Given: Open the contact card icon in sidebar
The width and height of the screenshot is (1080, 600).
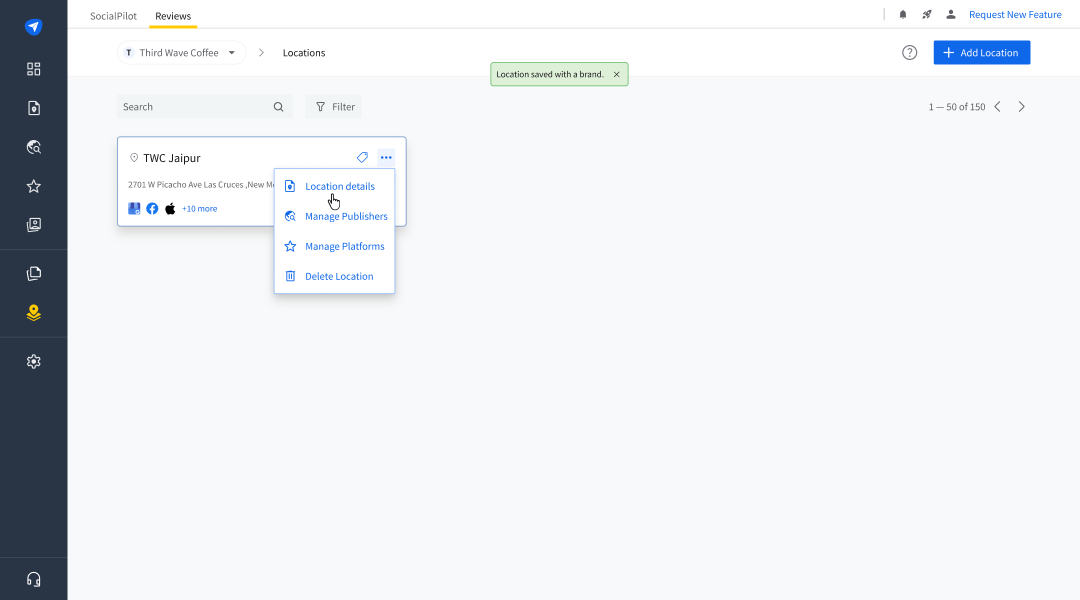Looking at the screenshot, I should (x=33, y=225).
